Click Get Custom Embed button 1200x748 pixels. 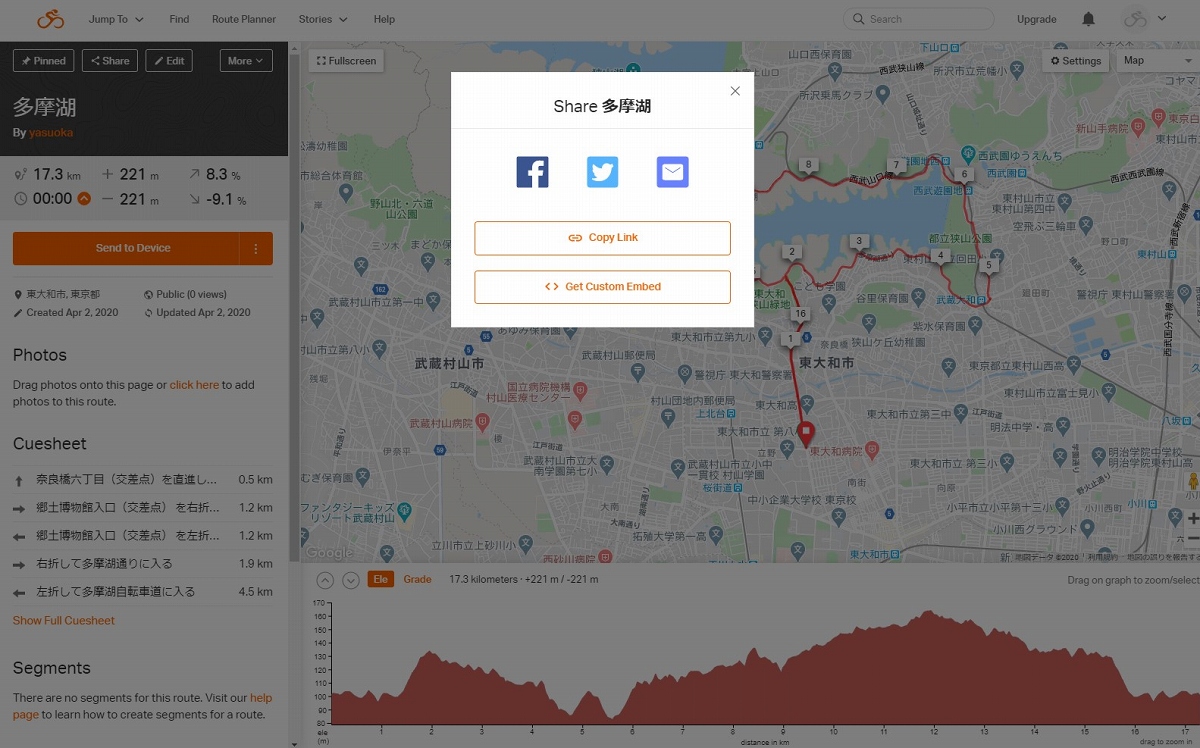point(602,287)
